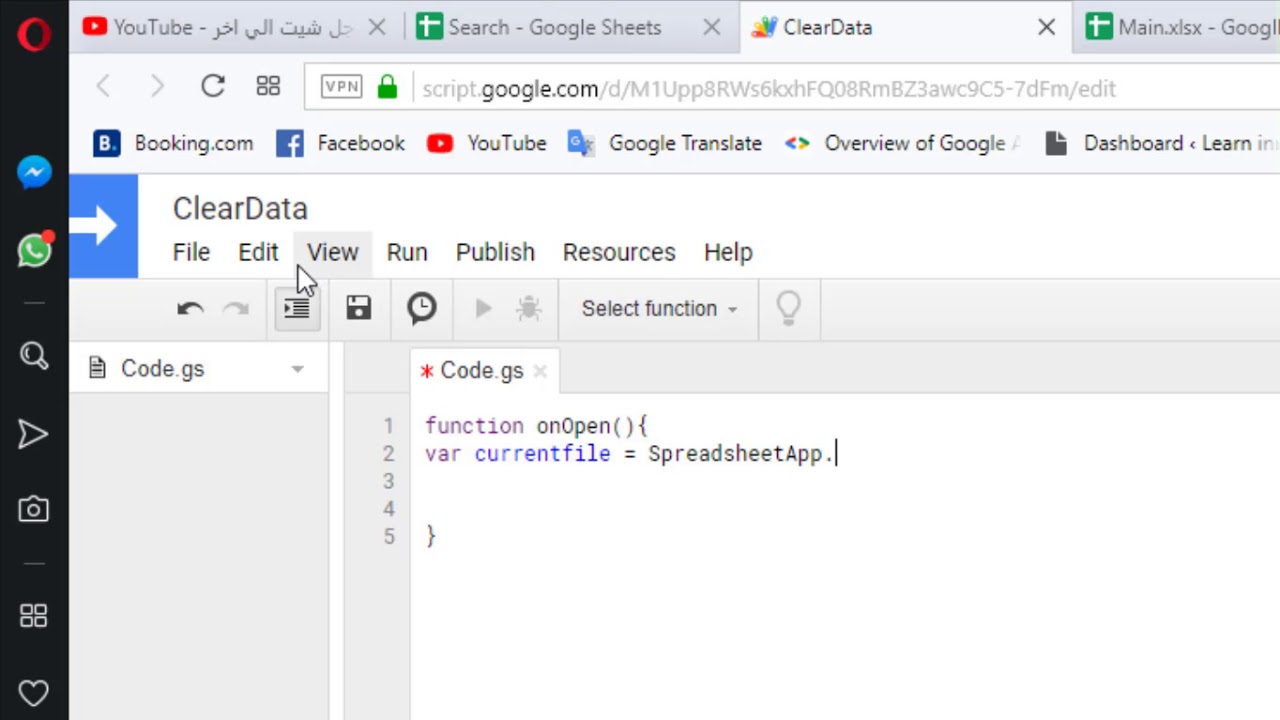Go back with the browser back arrow
This screenshot has height=720, width=1280.
103,87
